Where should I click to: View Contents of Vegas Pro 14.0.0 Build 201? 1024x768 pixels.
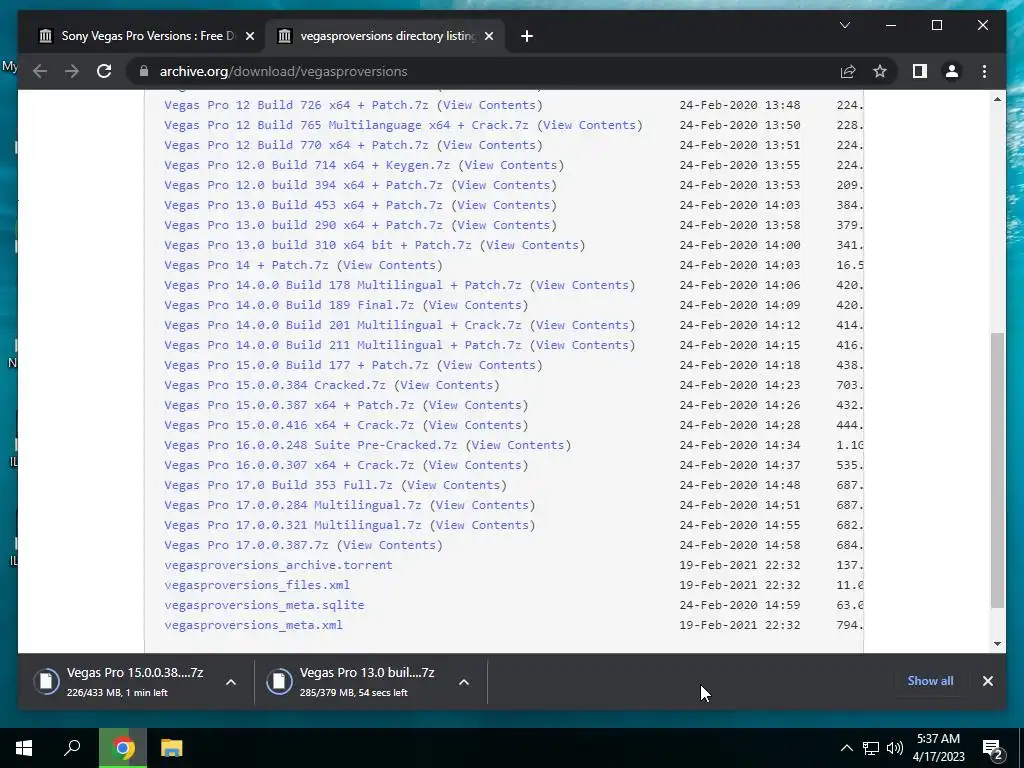click(x=583, y=325)
